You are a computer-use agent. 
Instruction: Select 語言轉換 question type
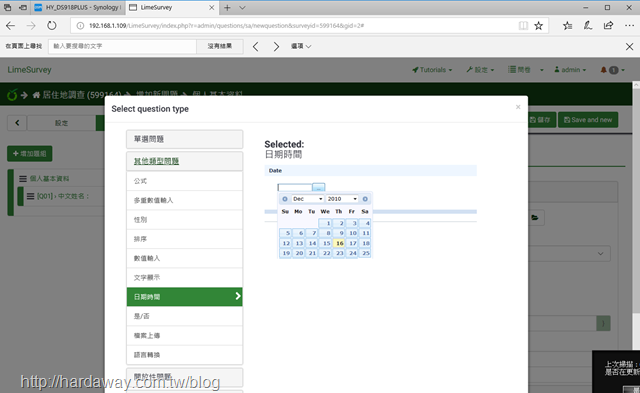tap(184, 355)
